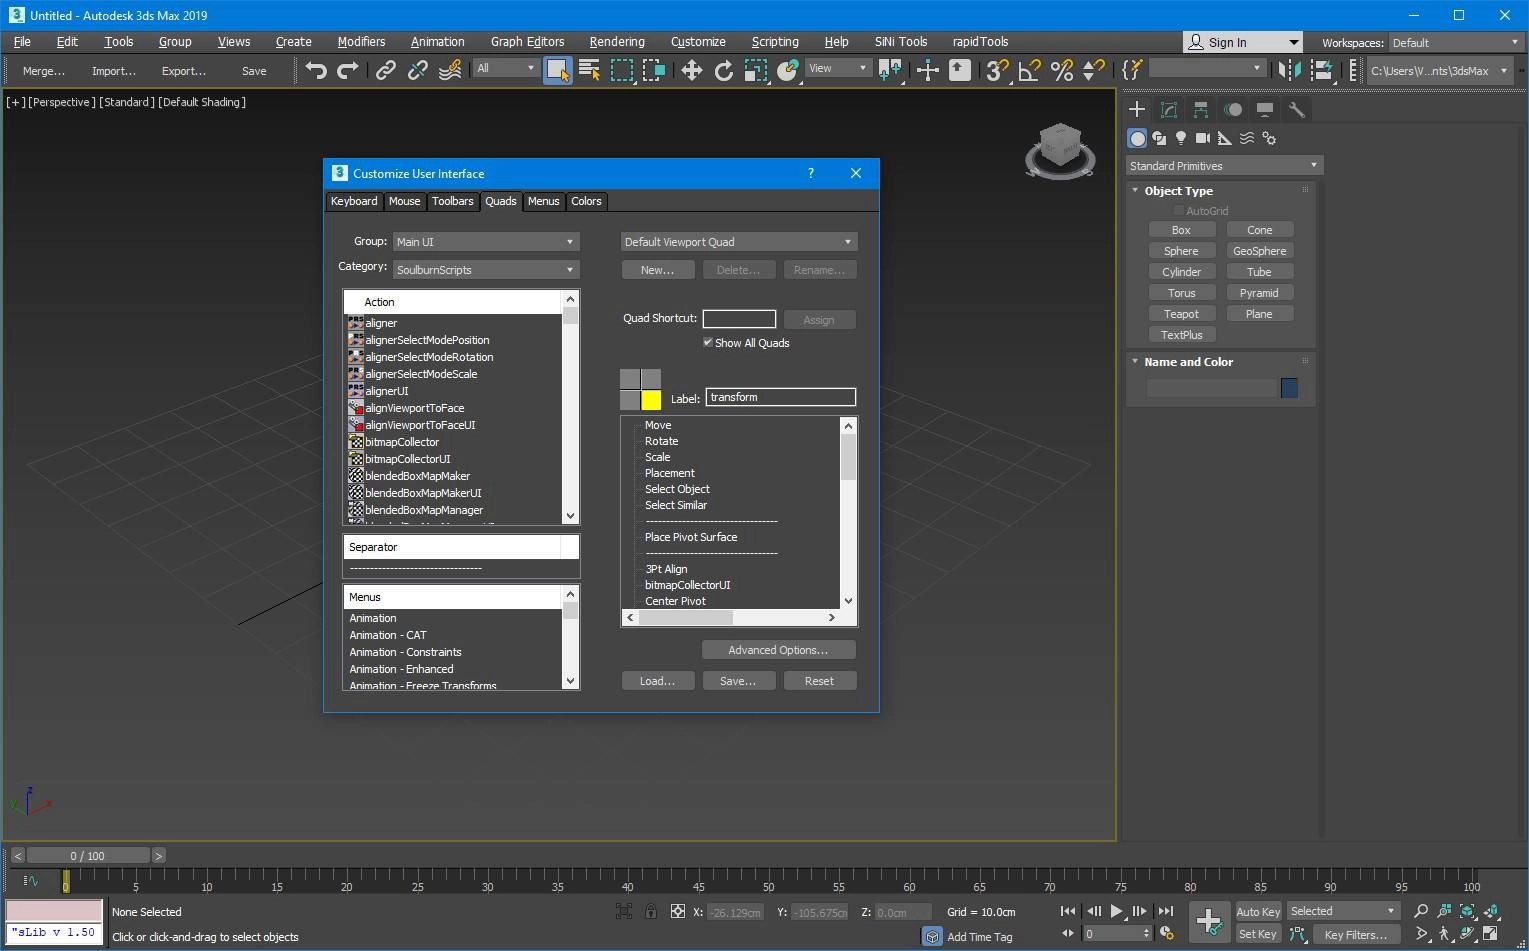Open the Select by Name list
Viewport: 1529px width, 951px height.
pyautogui.click(x=589, y=70)
